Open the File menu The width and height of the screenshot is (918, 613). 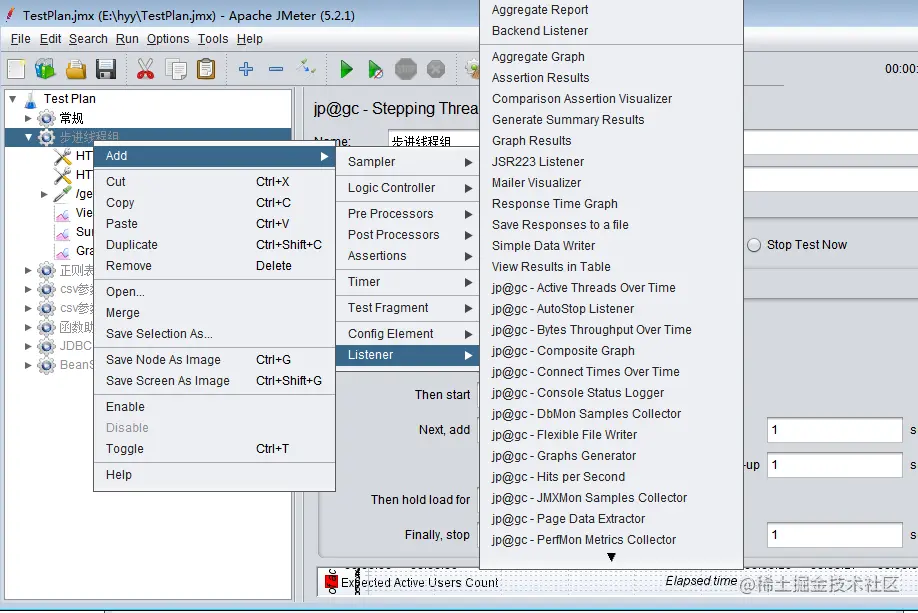pos(20,39)
